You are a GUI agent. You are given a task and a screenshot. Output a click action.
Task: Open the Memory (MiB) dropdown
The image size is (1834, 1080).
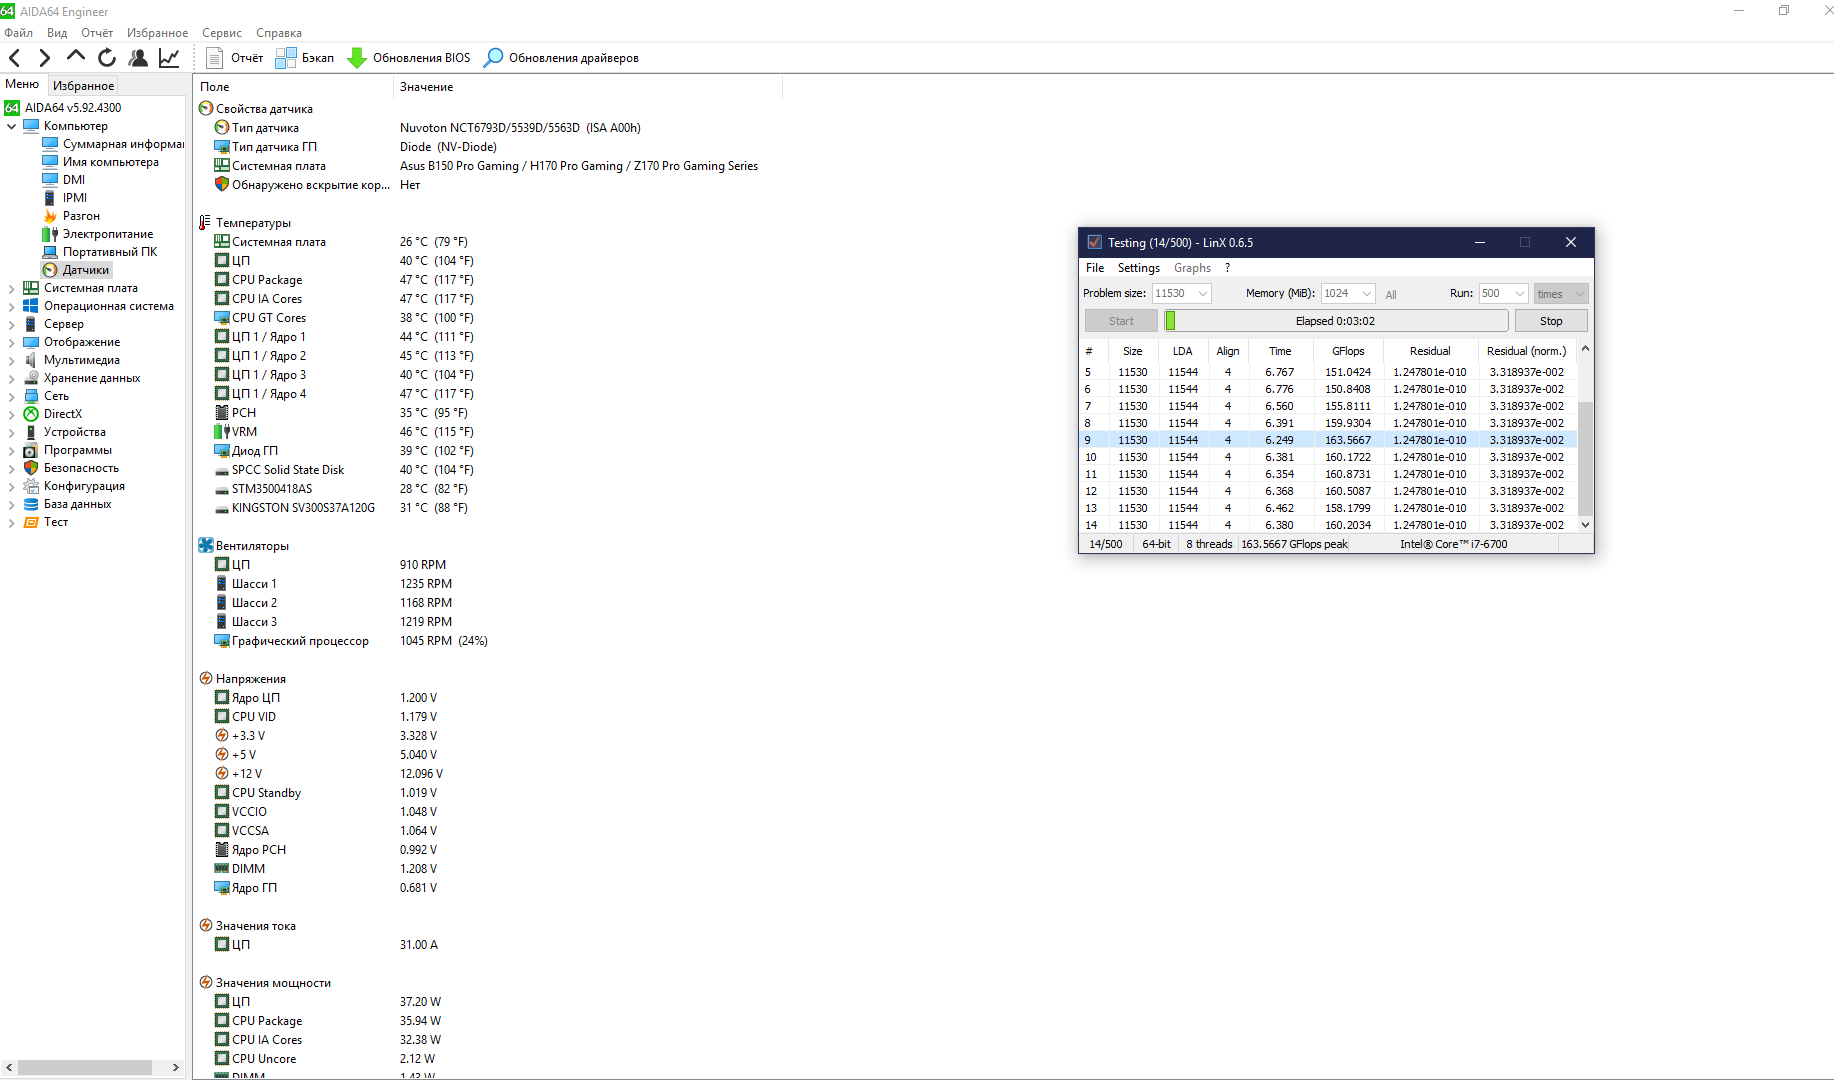pos(1366,294)
